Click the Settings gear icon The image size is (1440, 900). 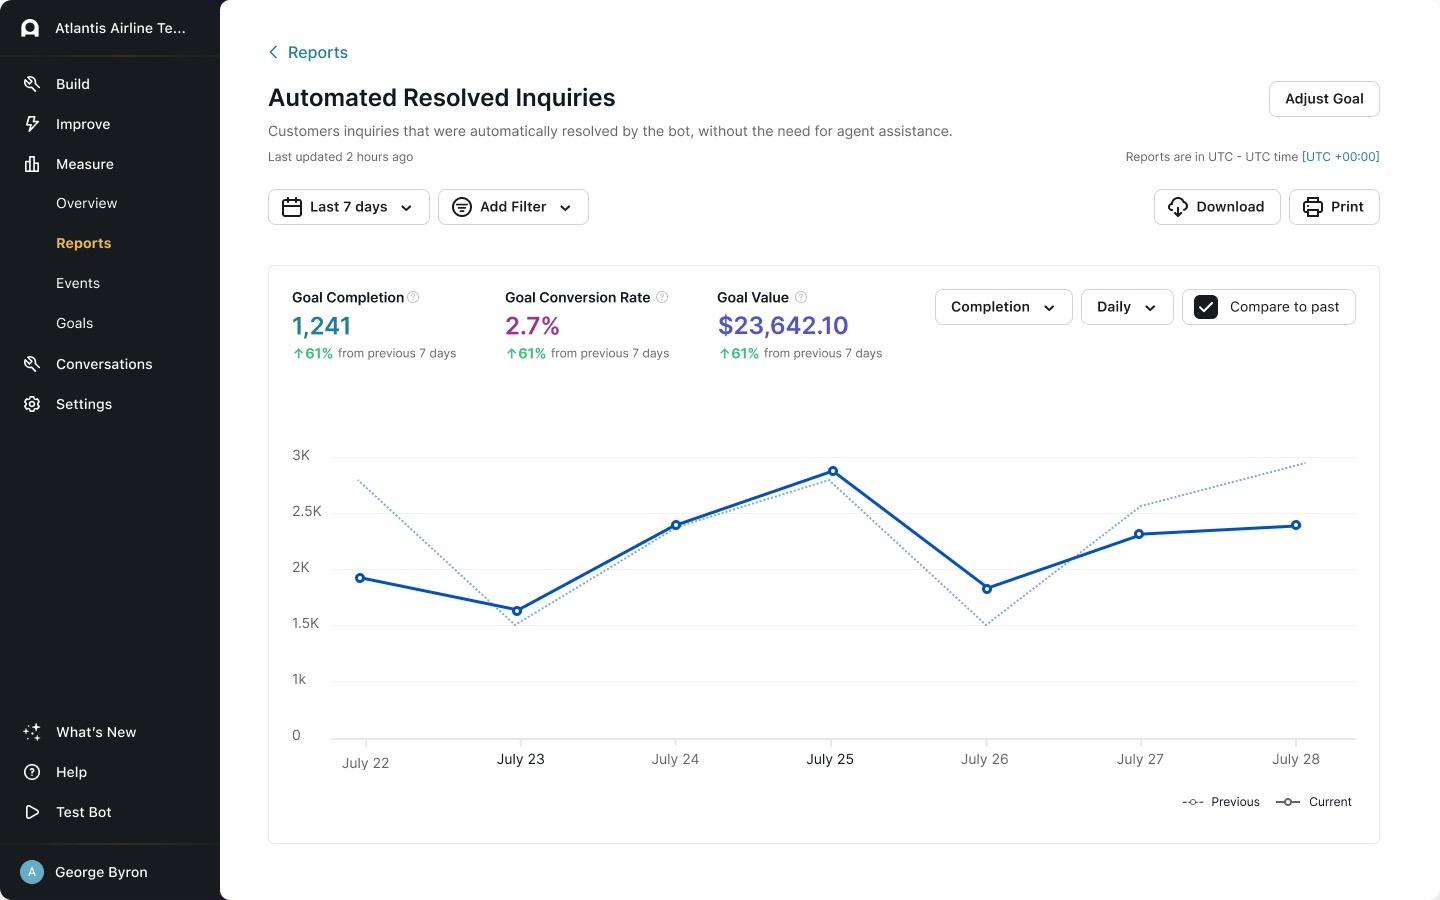(x=32, y=404)
